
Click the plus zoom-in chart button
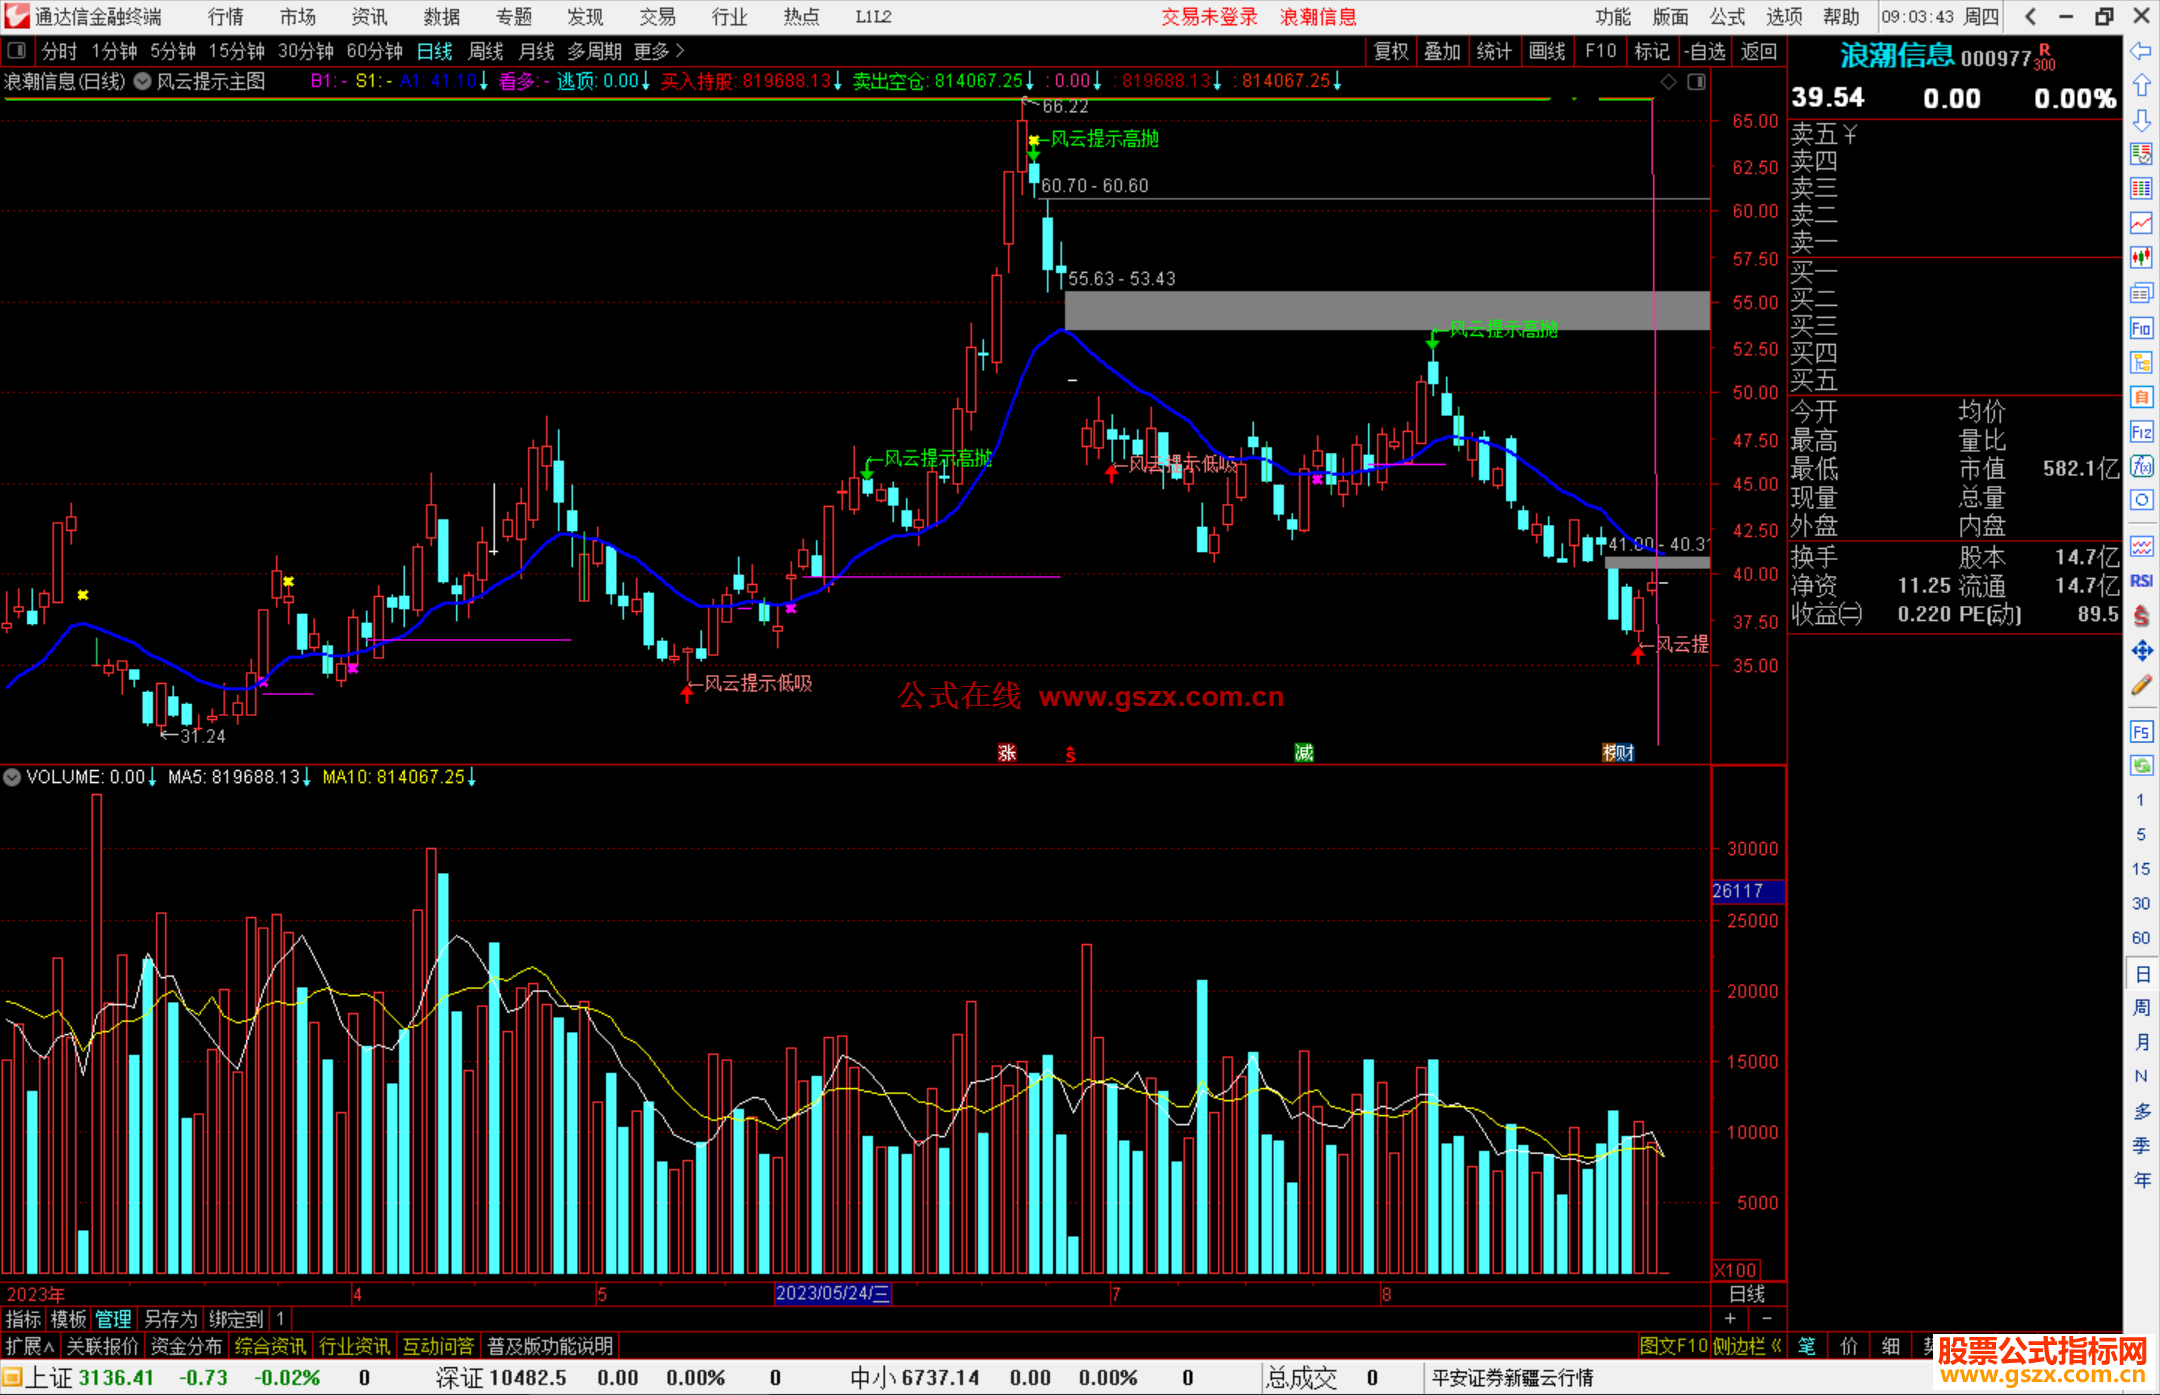(x=1731, y=1319)
